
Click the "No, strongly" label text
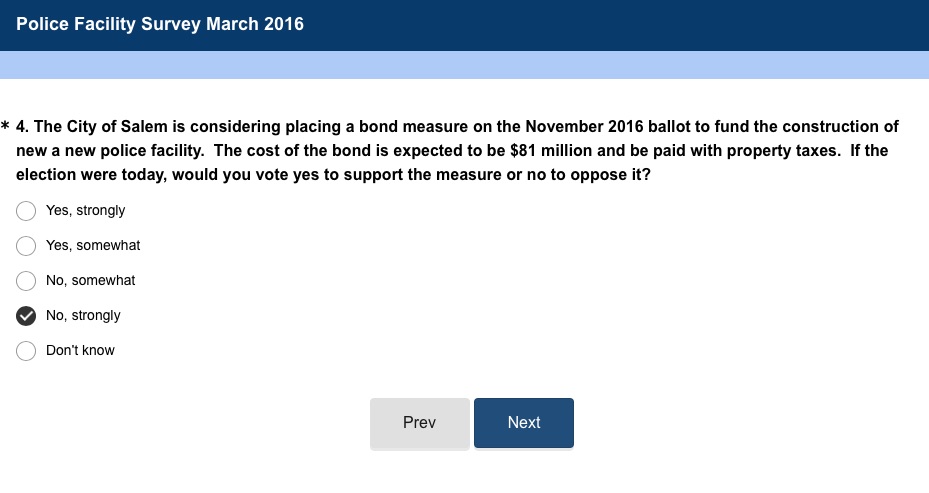tap(83, 316)
